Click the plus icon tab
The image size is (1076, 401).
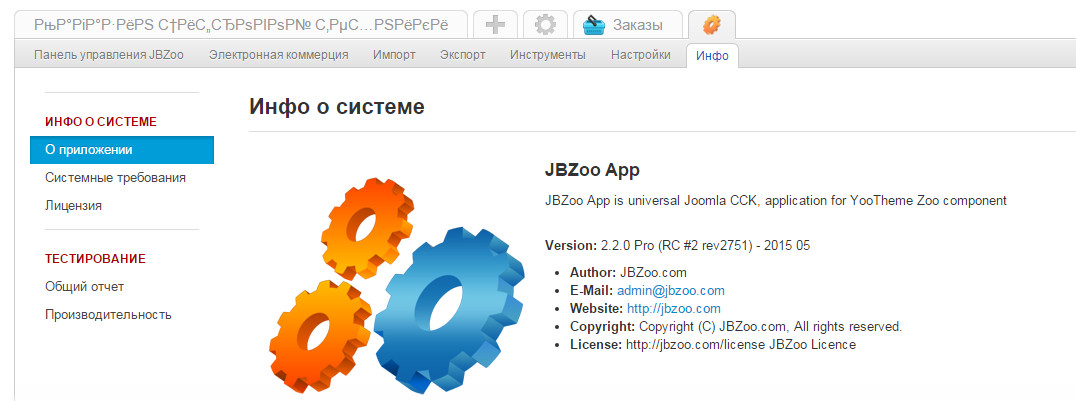[x=495, y=25]
